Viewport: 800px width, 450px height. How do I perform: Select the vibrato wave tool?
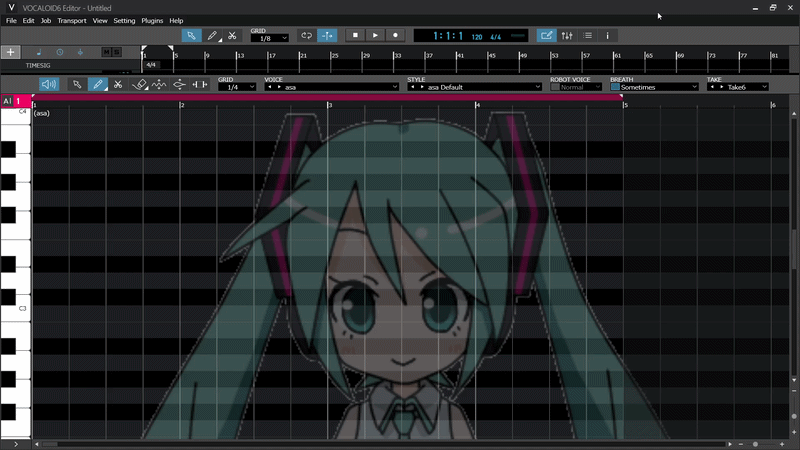(159, 84)
